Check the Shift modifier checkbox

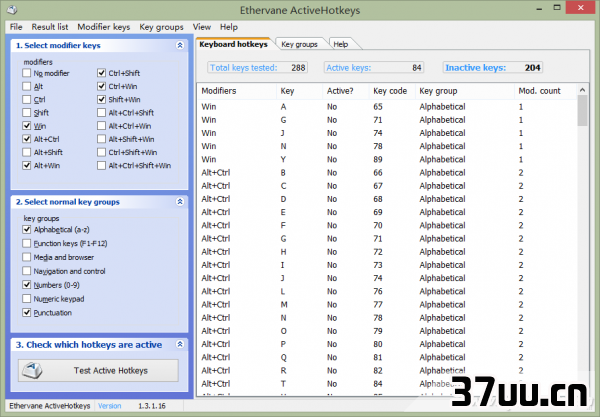point(26,112)
